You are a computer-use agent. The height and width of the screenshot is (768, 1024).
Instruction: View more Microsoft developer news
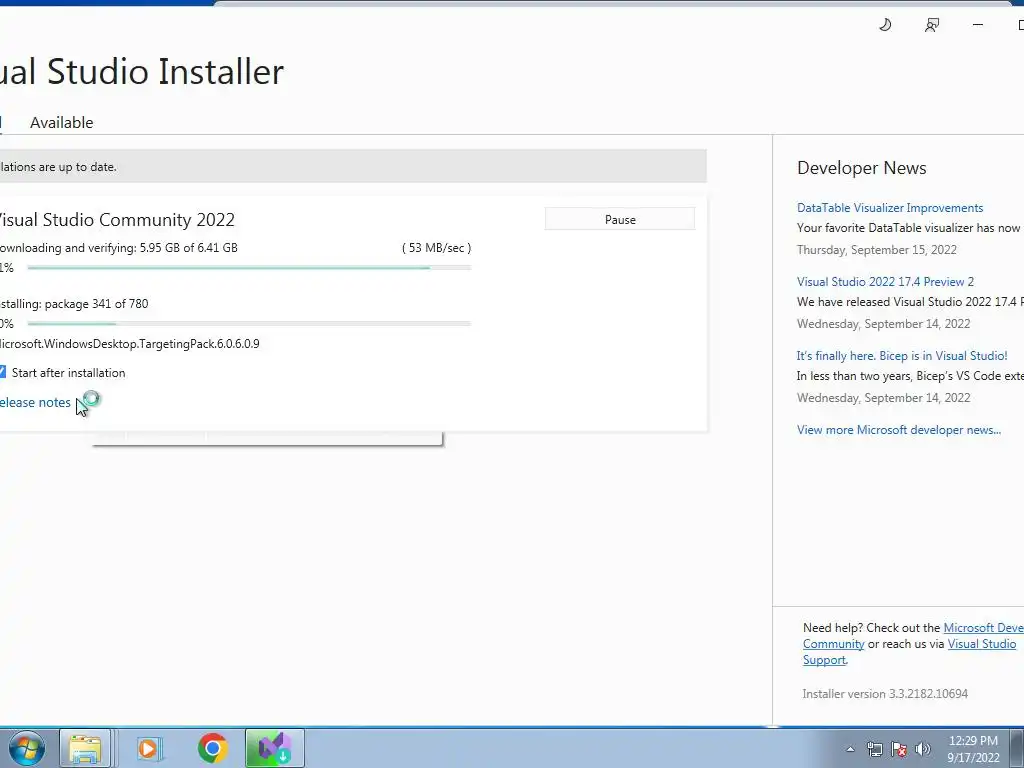899,430
